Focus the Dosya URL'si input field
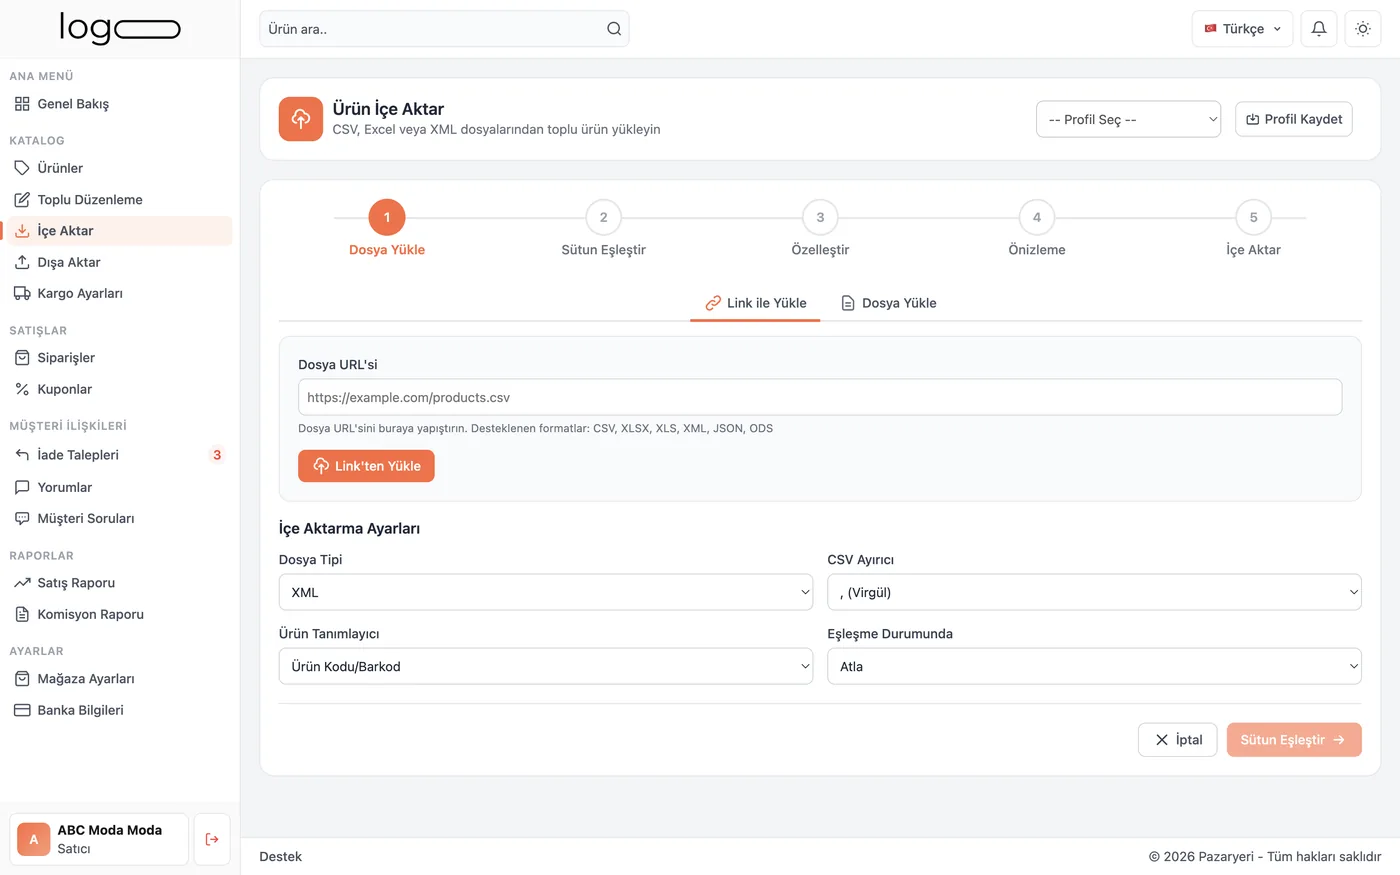Viewport: 1400px width, 875px height. point(820,397)
